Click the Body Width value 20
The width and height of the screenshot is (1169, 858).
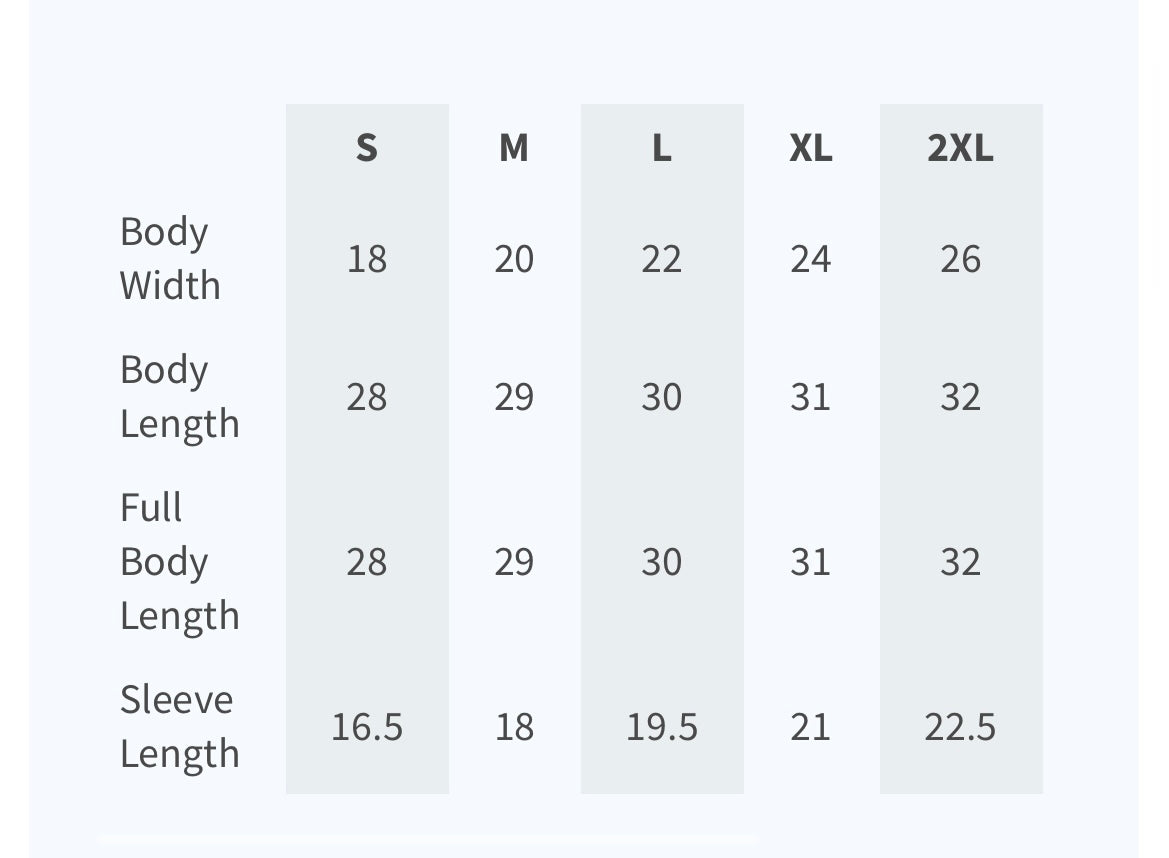coord(514,260)
